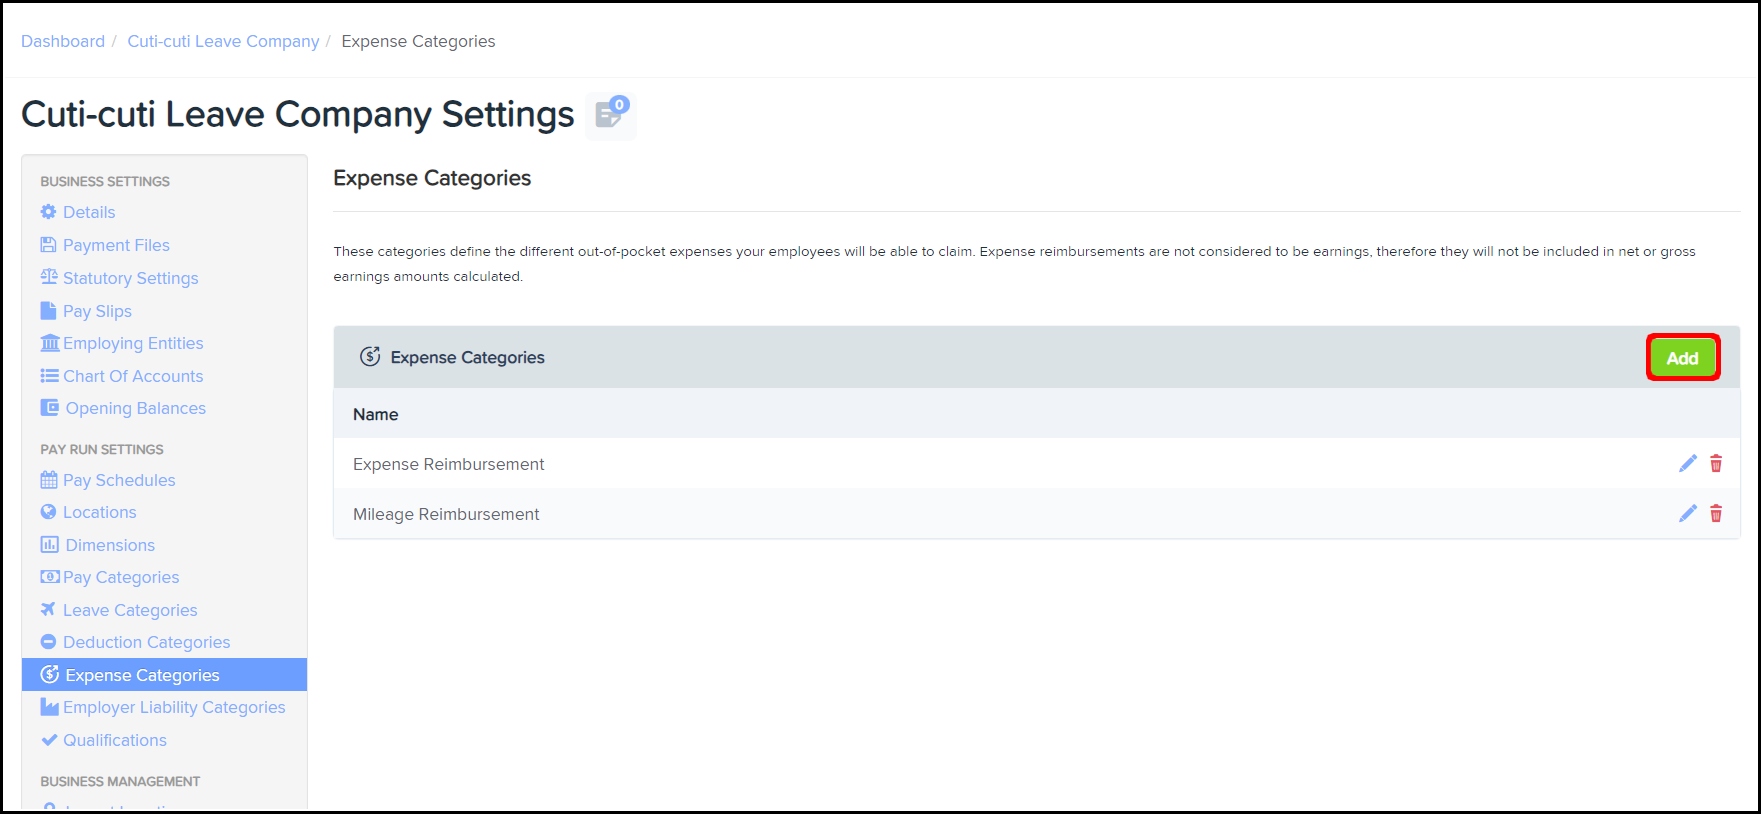Open Cuti-cuti Leave Company breadcrumb link

coord(223,41)
